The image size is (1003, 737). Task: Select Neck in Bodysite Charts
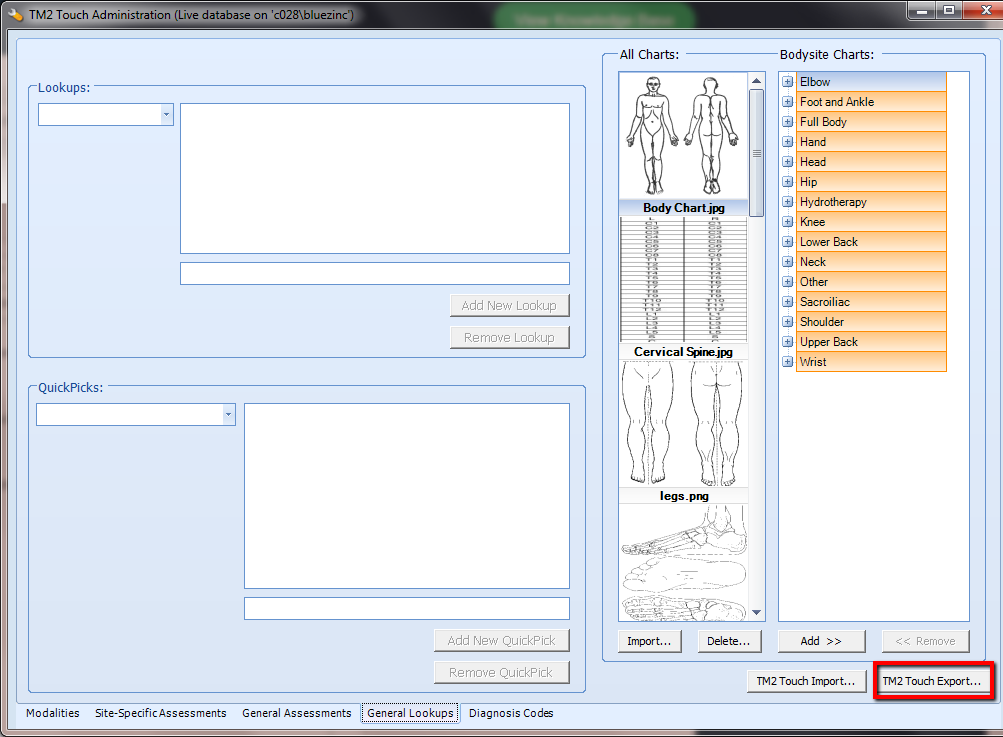(871, 262)
